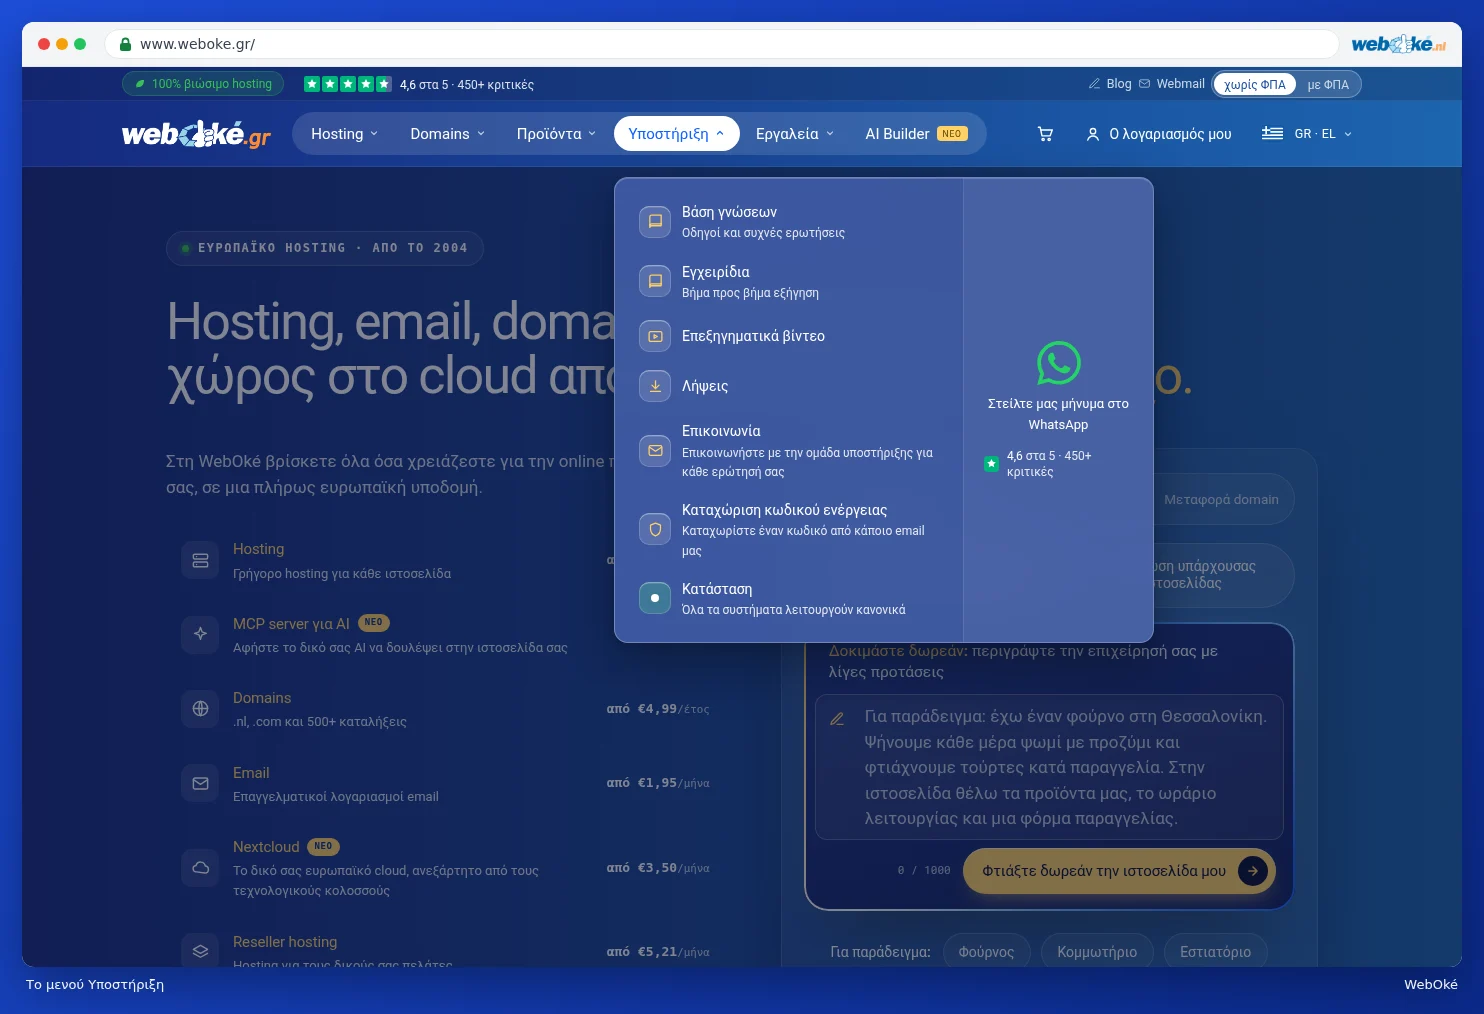Open the Webmail link
Viewport: 1484px width, 1014px height.
click(1172, 84)
